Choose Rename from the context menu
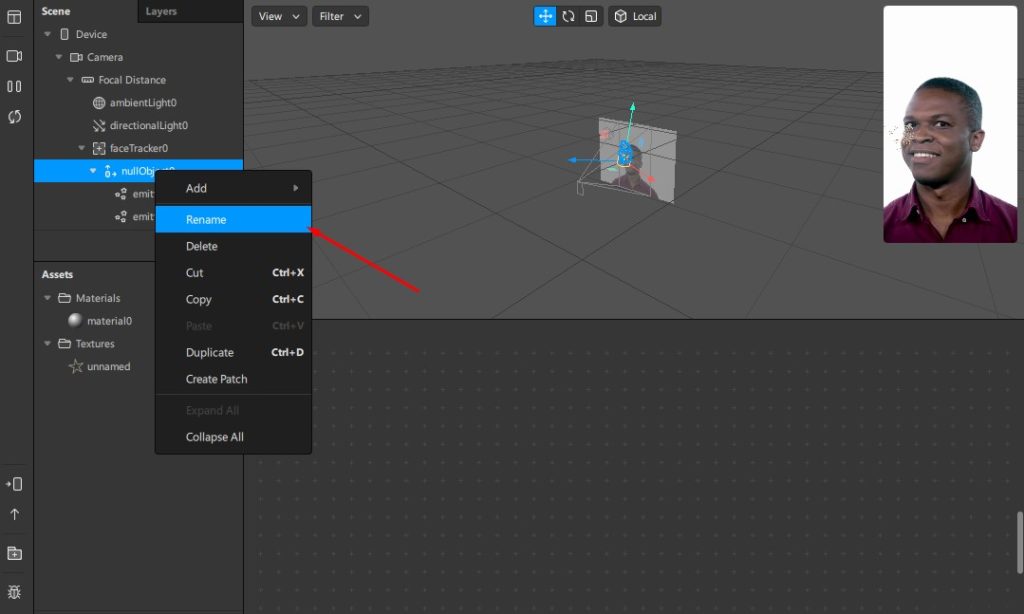The height and width of the screenshot is (614, 1024). click(x=206, y=220)
